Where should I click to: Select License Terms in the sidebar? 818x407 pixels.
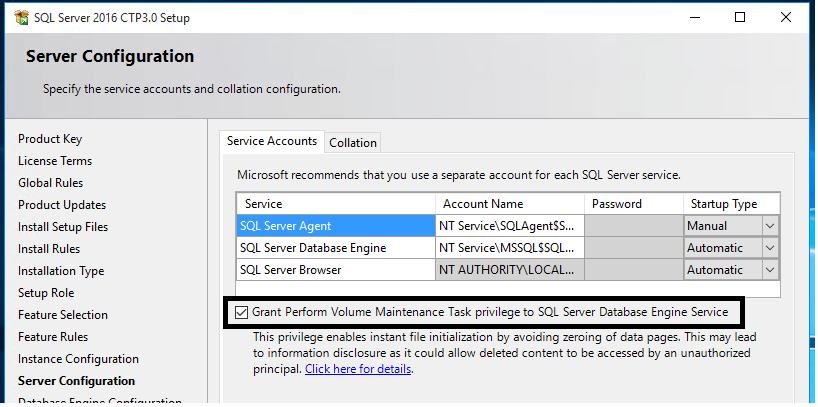tap(55, 161)
